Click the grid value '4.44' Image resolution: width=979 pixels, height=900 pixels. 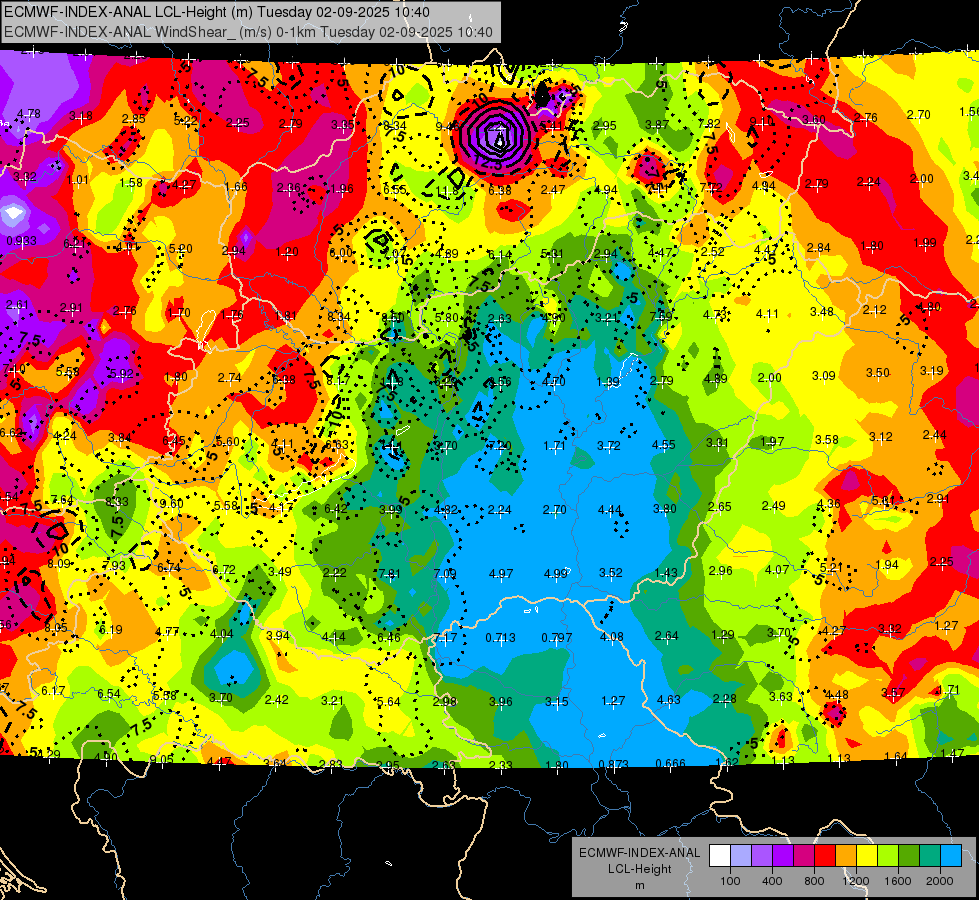coord(610,510)
